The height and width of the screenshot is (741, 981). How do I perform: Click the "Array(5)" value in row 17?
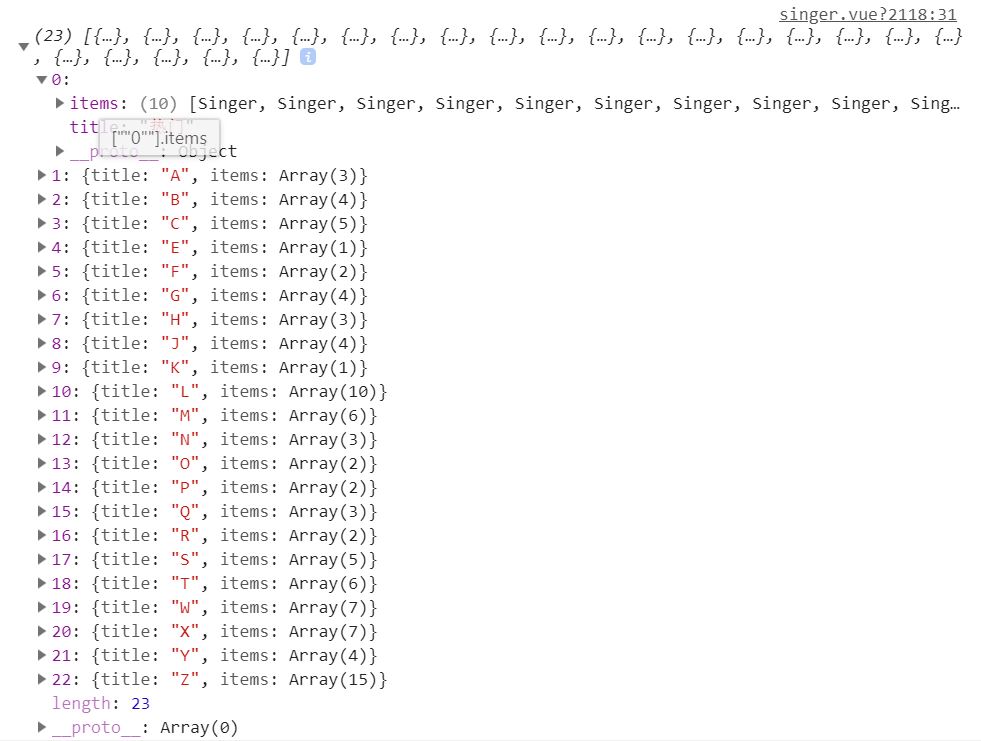pyautogui.click(x=328, y=560)
